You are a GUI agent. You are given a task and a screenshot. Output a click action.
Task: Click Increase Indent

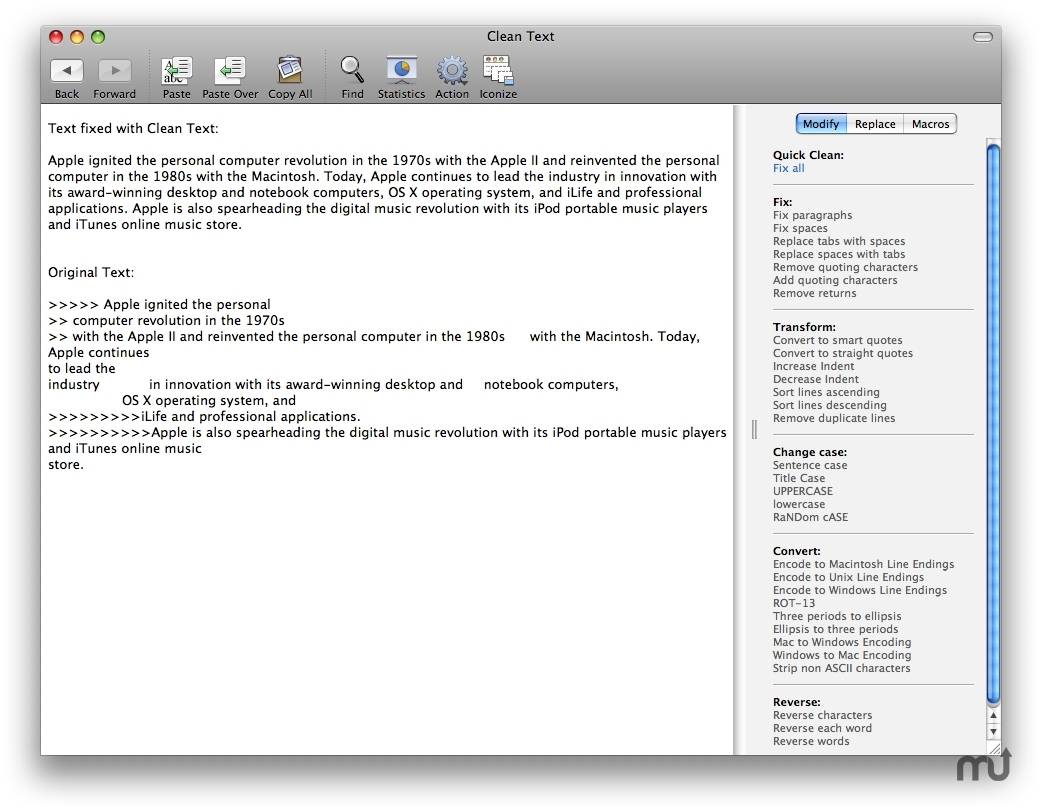(813, 366)
